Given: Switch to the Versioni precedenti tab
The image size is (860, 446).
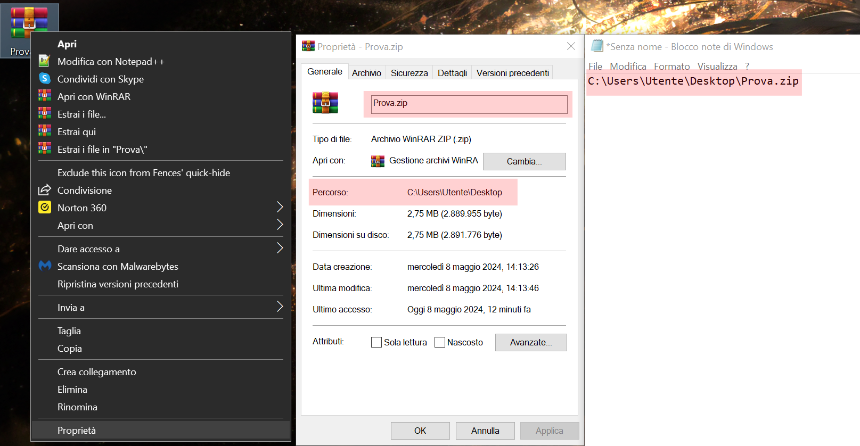Looking at the screenshot, I should (512, 73).
